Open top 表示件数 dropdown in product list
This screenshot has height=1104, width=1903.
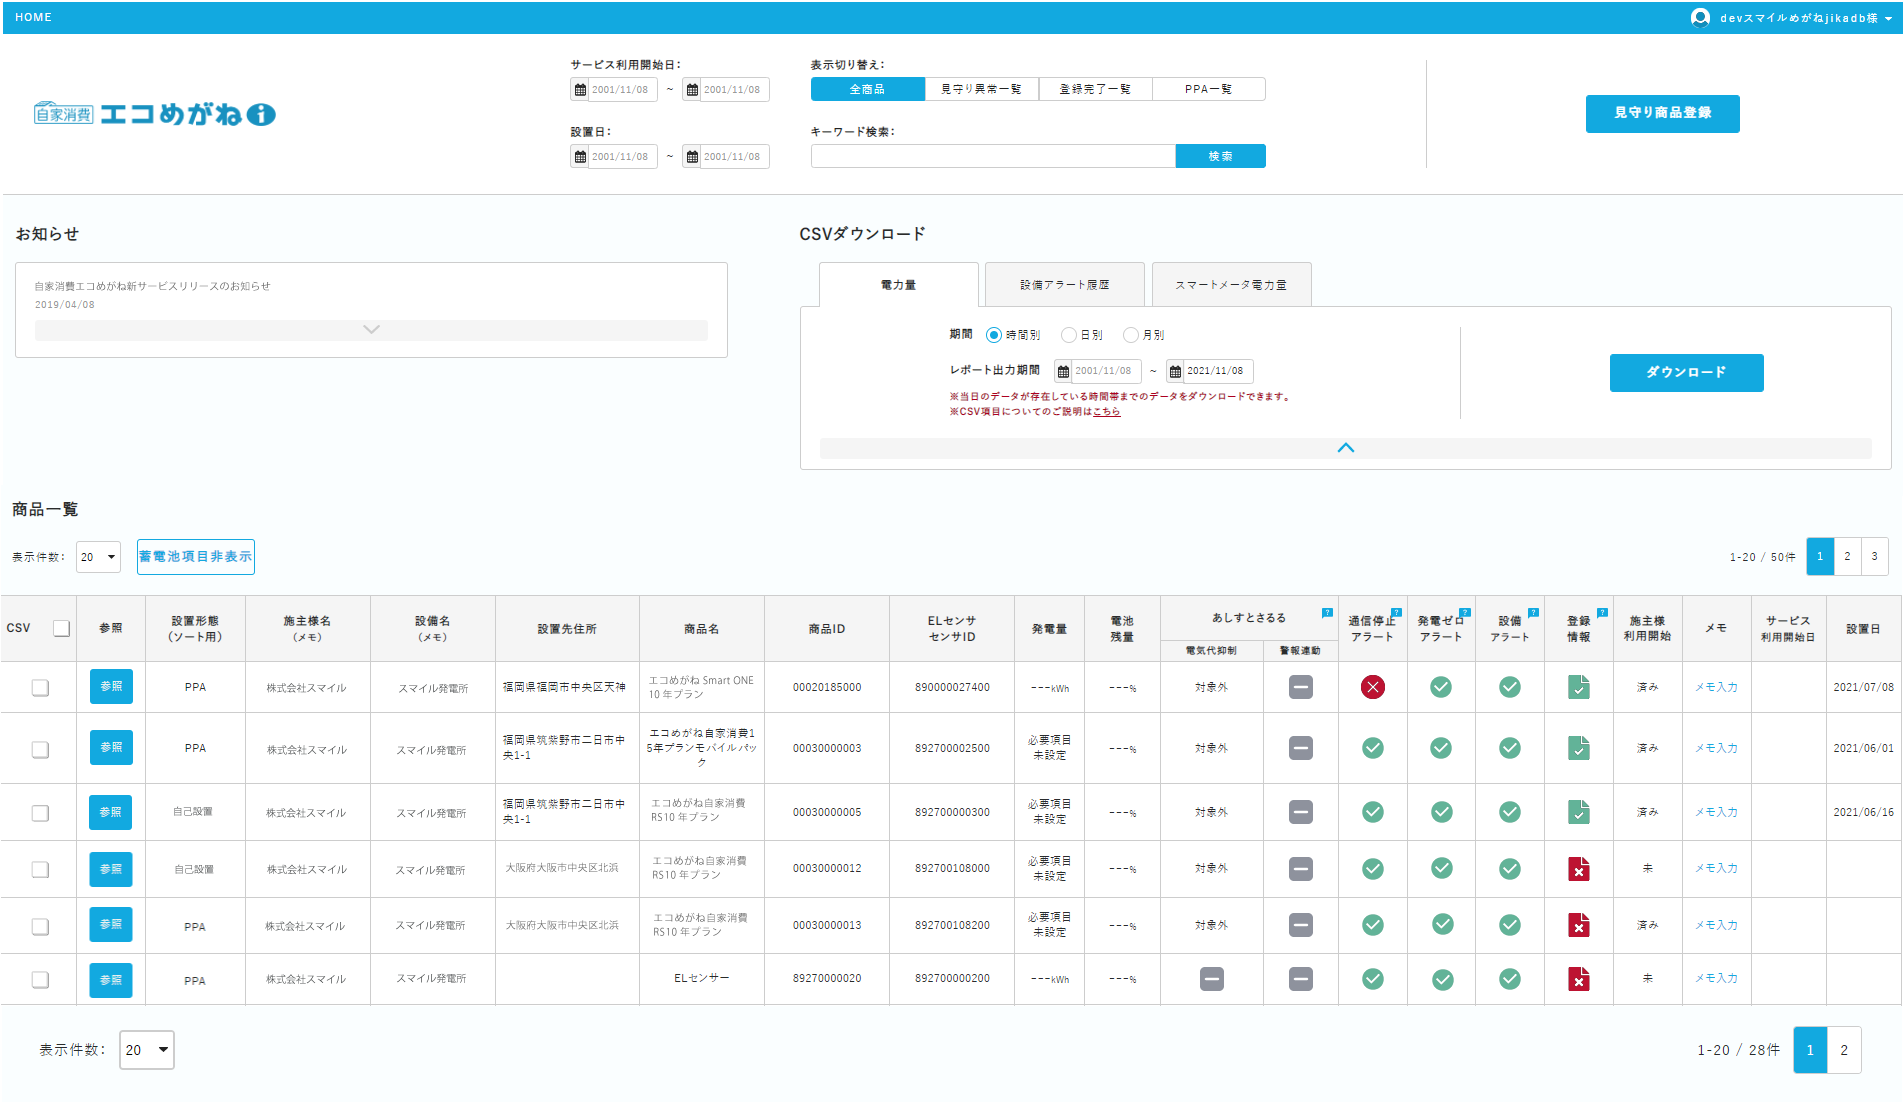point(98,557)
